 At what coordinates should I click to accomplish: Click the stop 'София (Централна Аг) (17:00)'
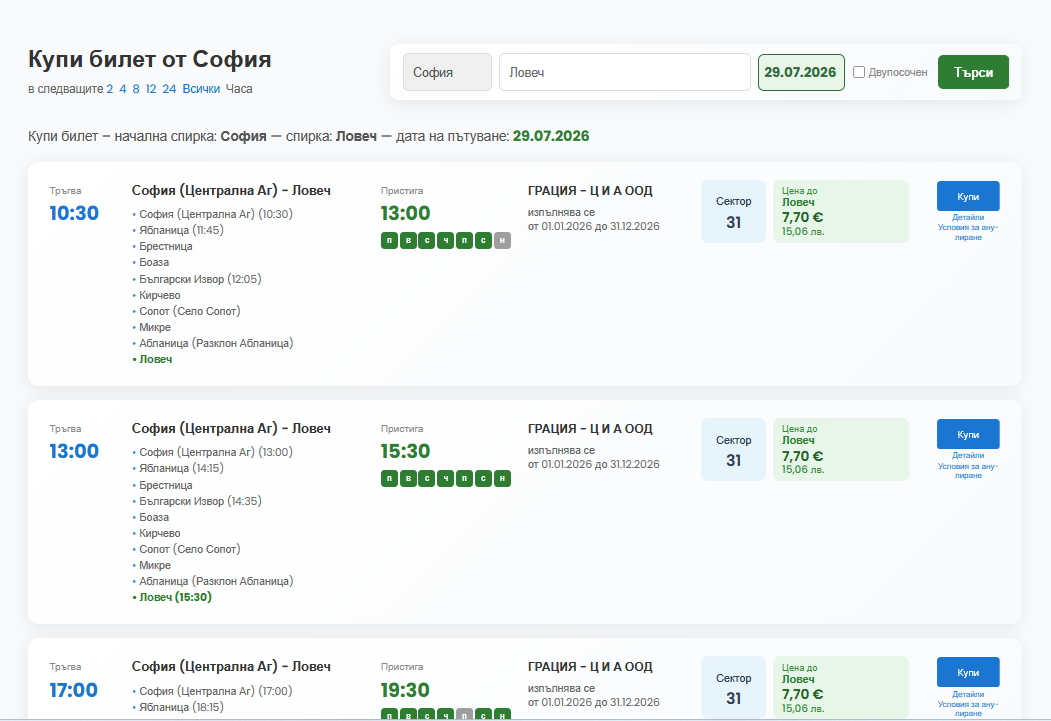(x=215, y=691)
